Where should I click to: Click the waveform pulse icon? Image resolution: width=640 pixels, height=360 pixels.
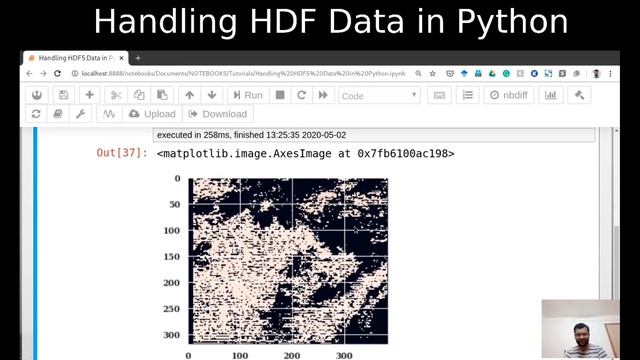(x=109, y=114)
